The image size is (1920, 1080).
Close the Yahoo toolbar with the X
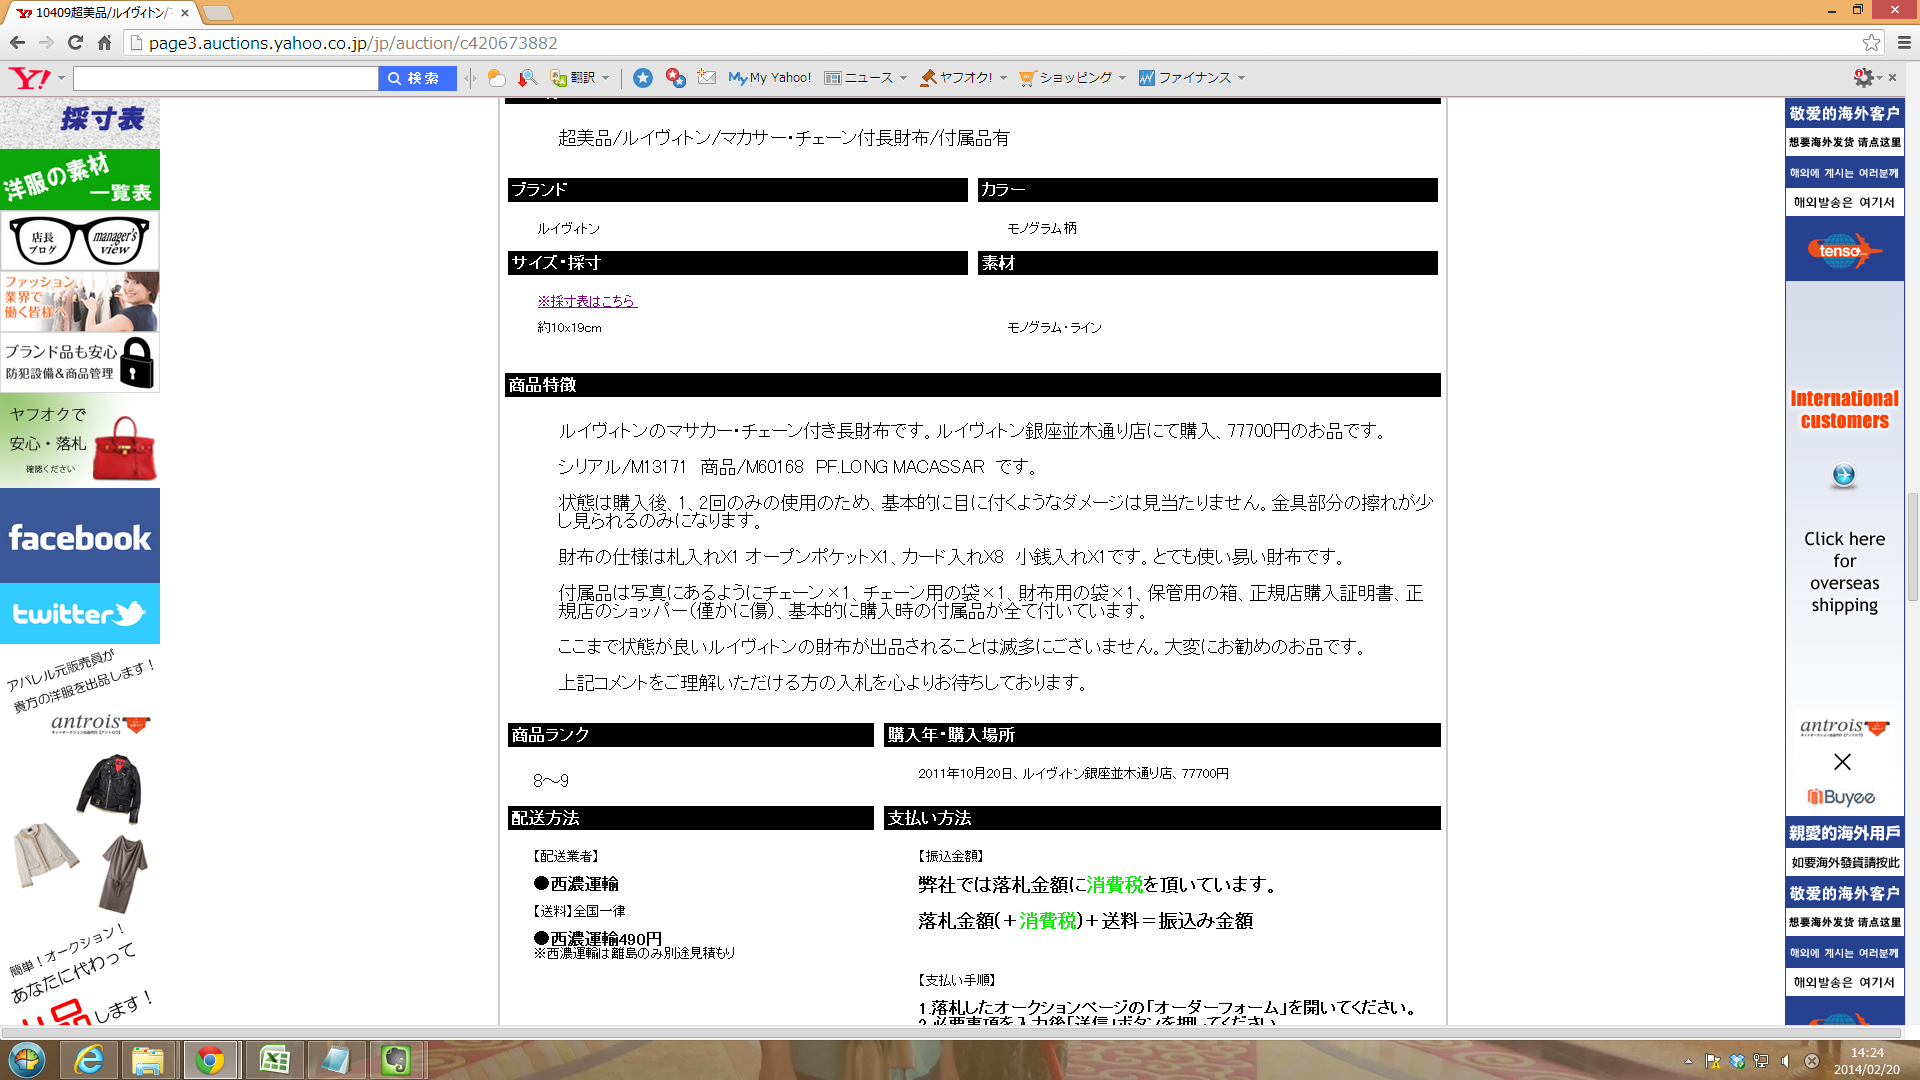coord(1892,77)
